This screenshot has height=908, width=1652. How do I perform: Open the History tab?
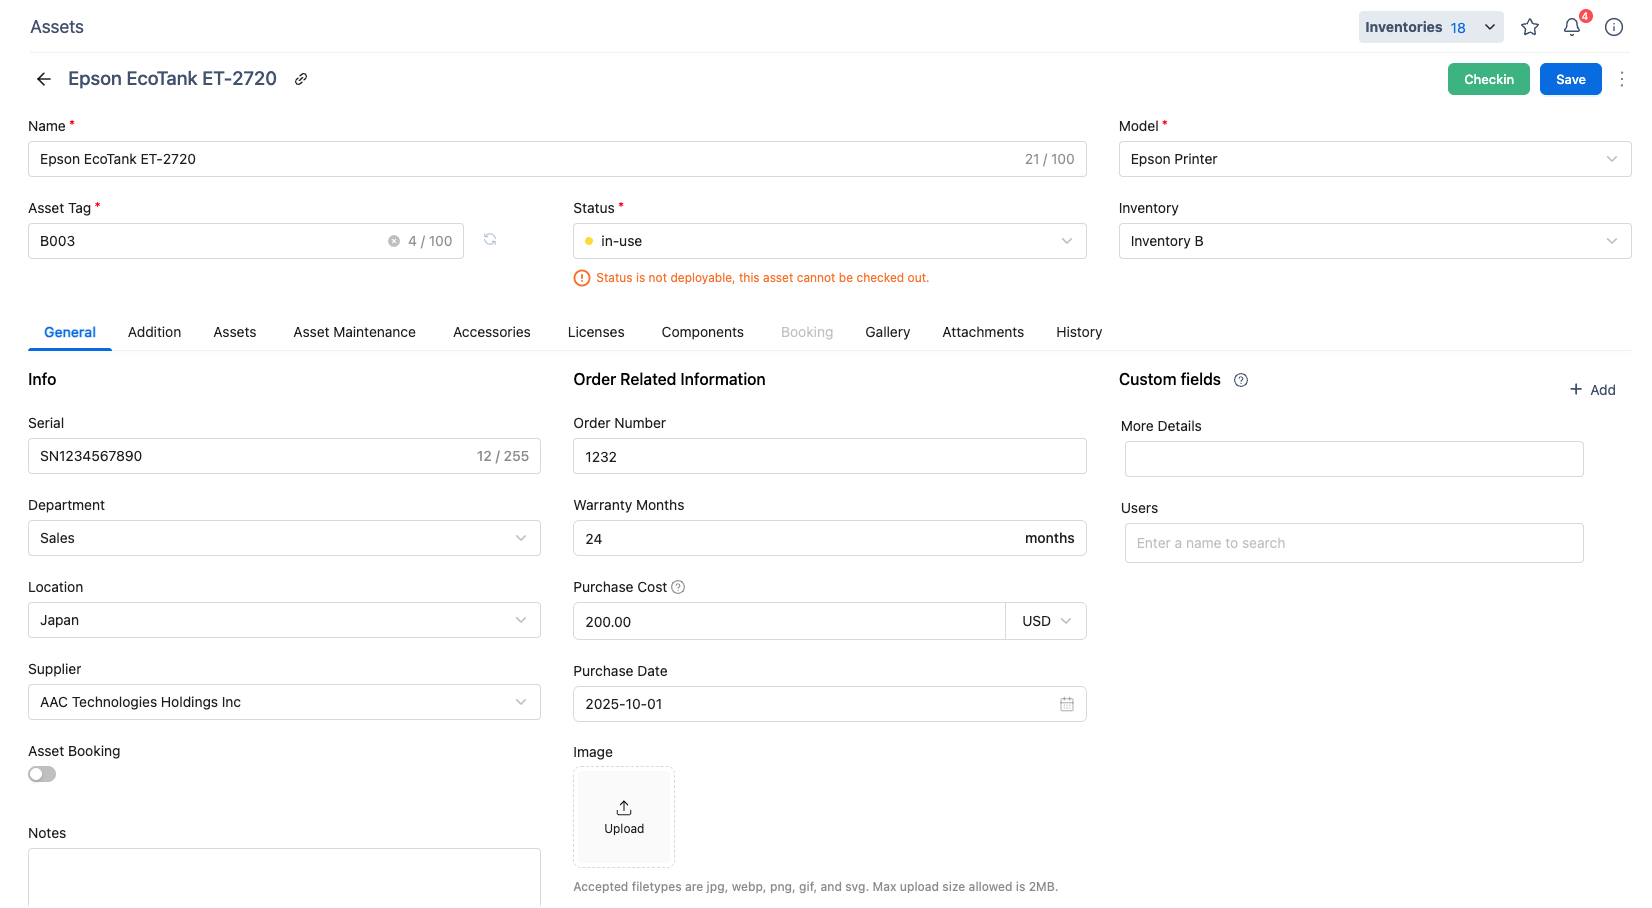pyautogui.click(x=1078, y=332)
